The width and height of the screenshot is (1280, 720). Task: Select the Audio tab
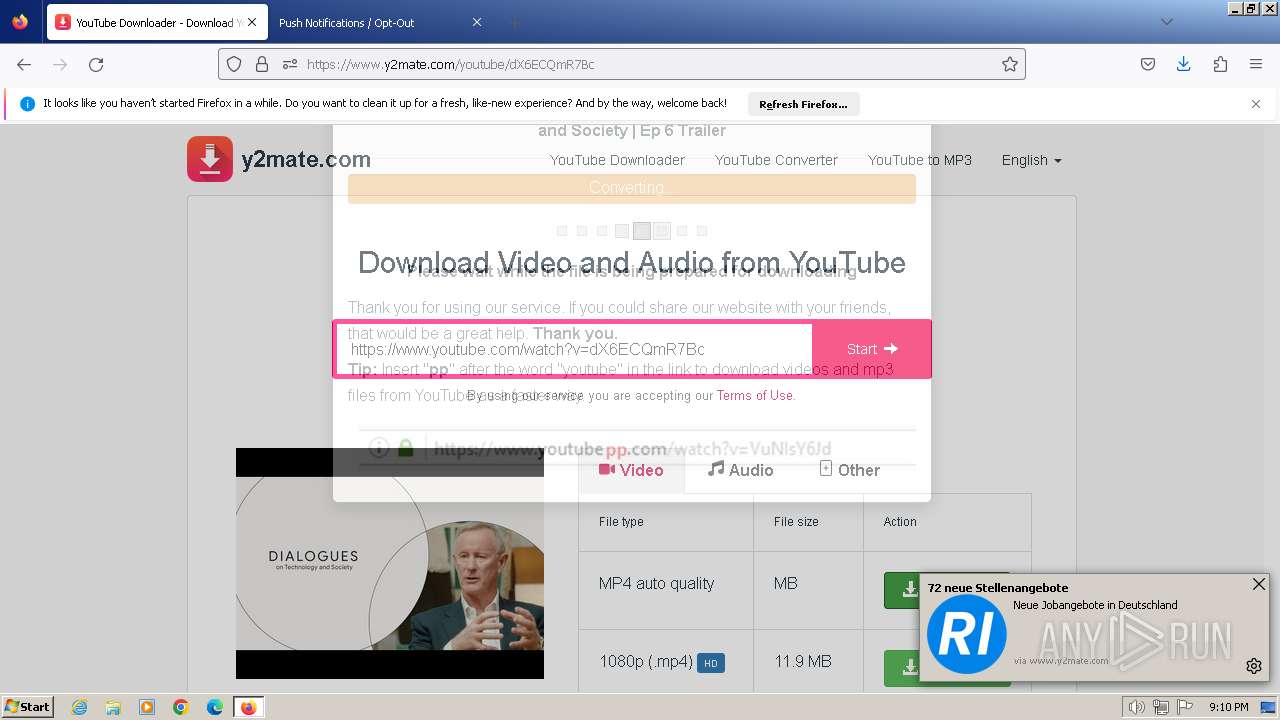[x=740, y=470]
